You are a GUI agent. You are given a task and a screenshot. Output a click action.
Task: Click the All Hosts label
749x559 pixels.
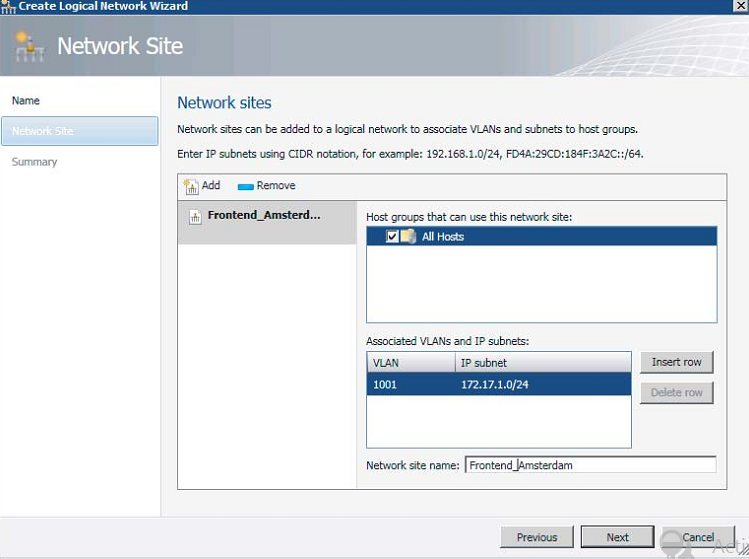[x=443, y=236]
